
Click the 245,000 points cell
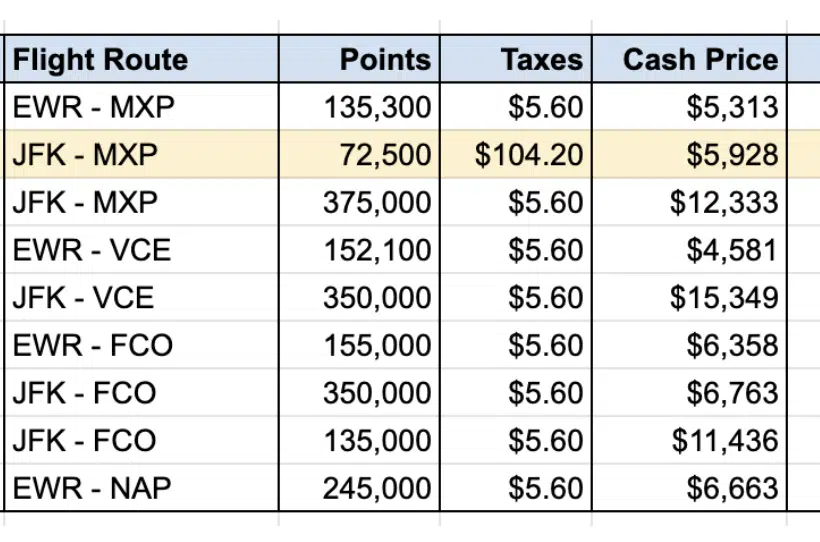pyautogui.click(x=377, y=488)
